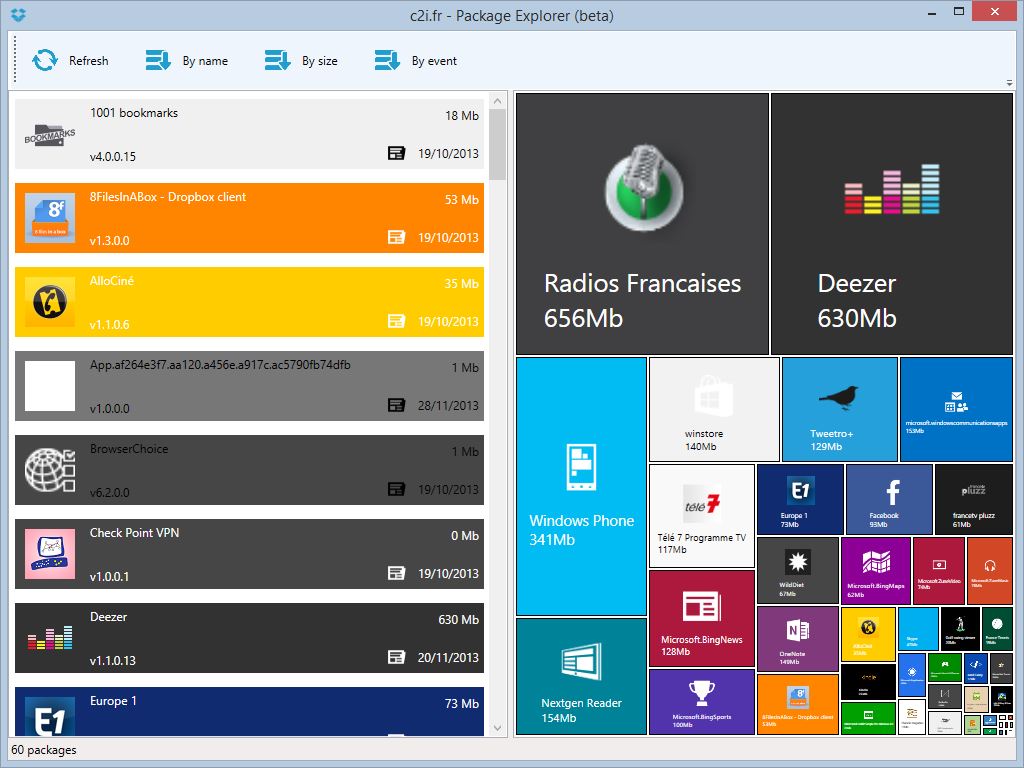Open the Tweetro+ bird tile
Image resolution: width=1024 pixels, height=768 pixels.
click(839, 409)
